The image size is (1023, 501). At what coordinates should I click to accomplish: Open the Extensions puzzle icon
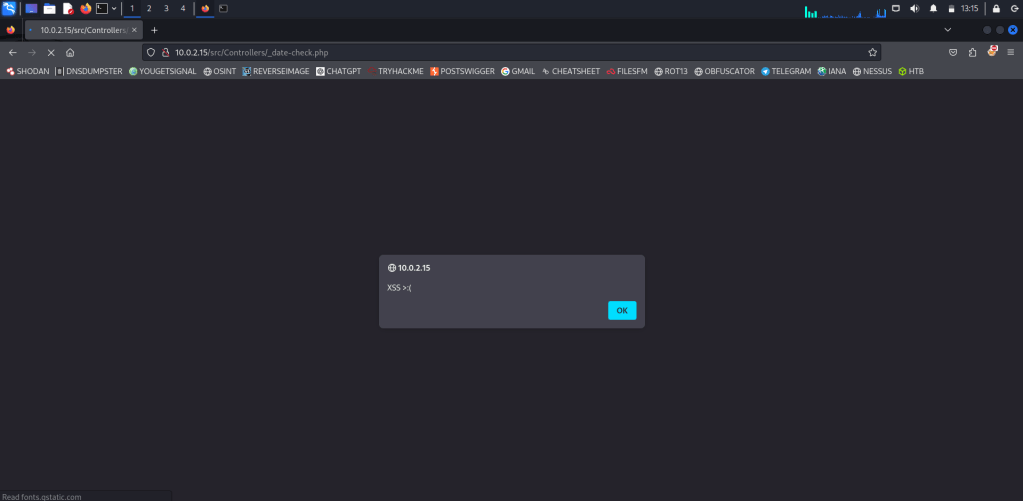[972, 52]
